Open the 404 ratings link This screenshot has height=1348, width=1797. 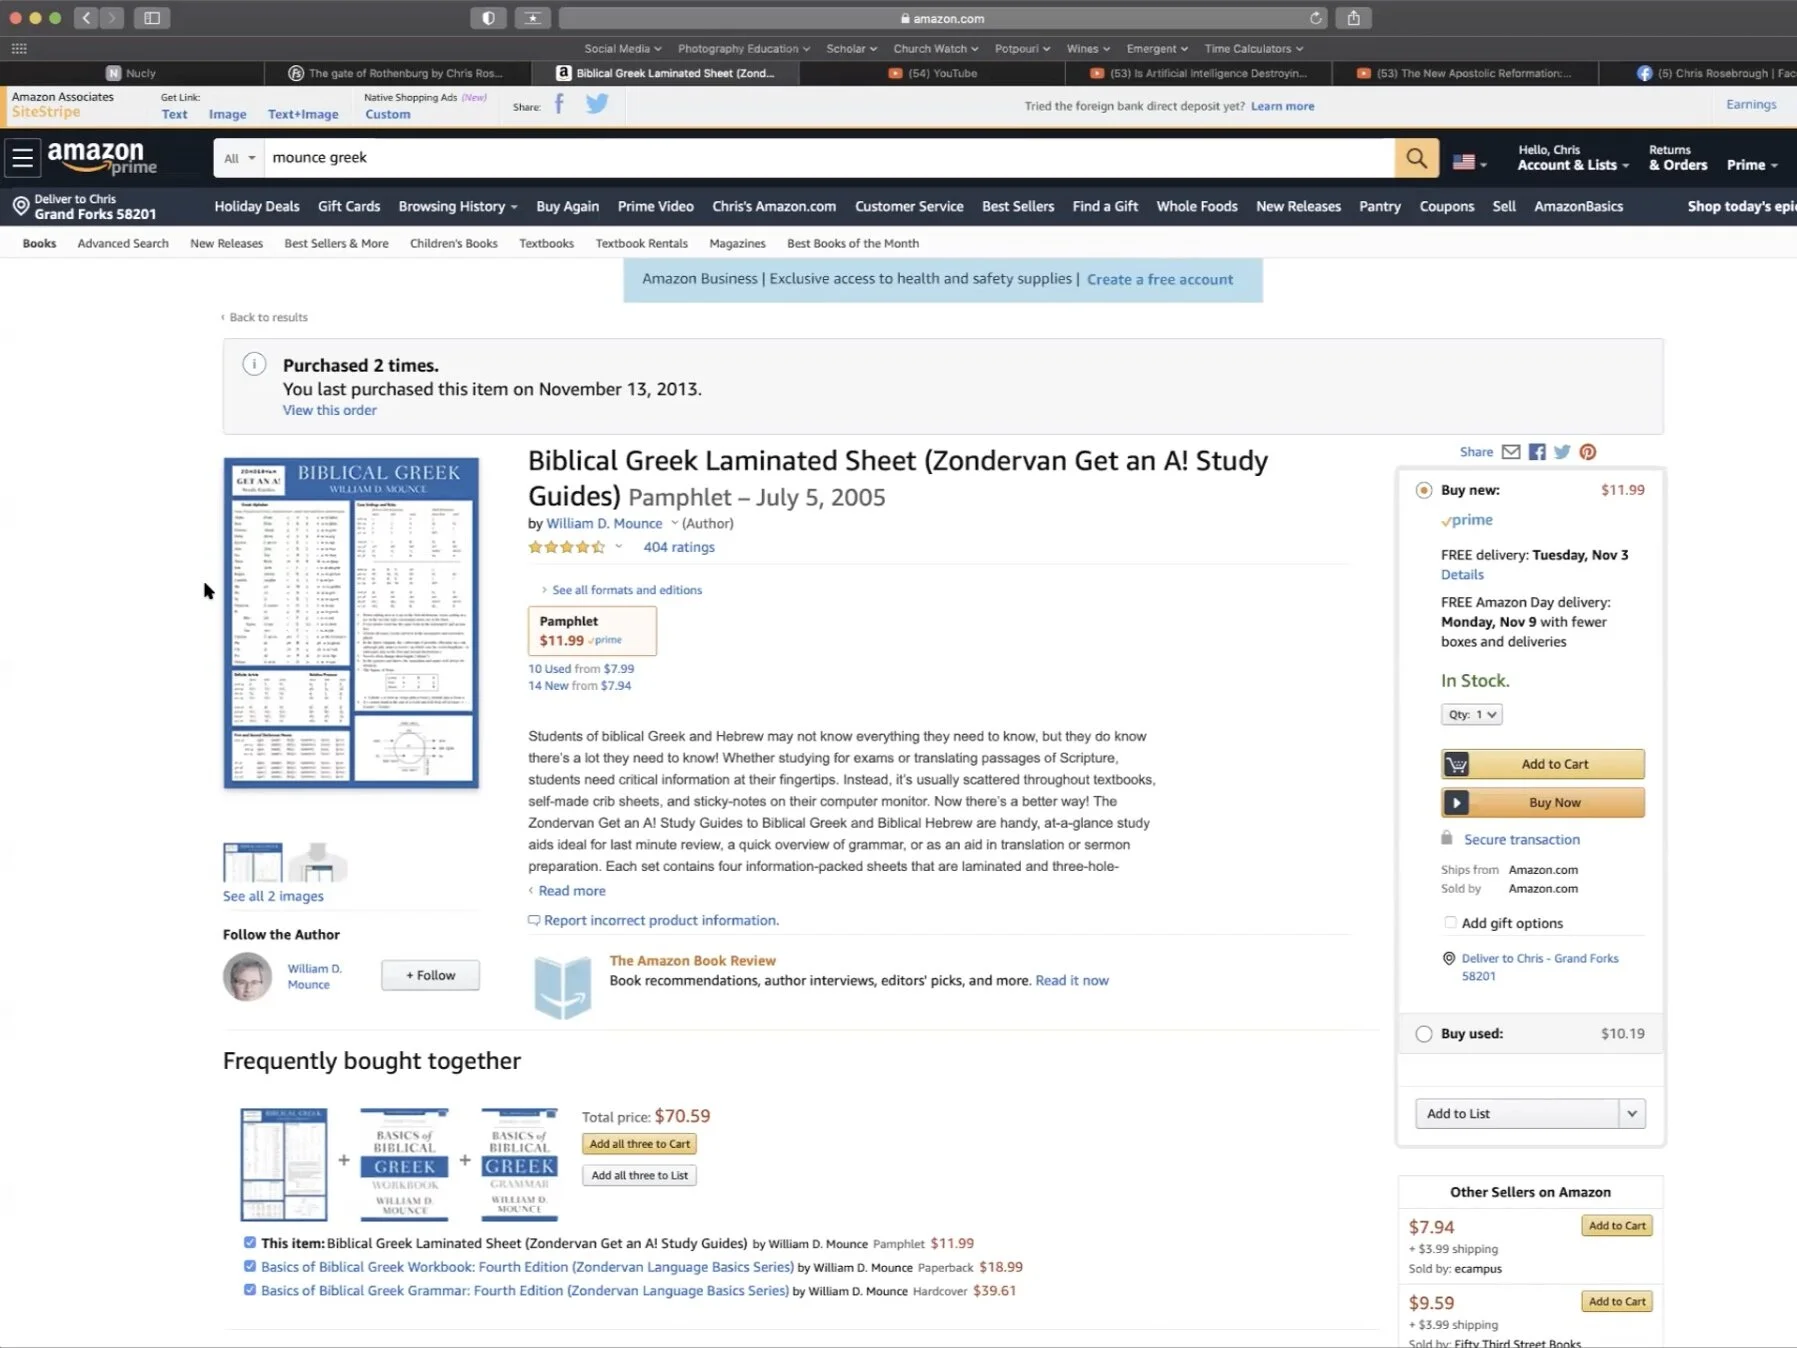(679, 547)
